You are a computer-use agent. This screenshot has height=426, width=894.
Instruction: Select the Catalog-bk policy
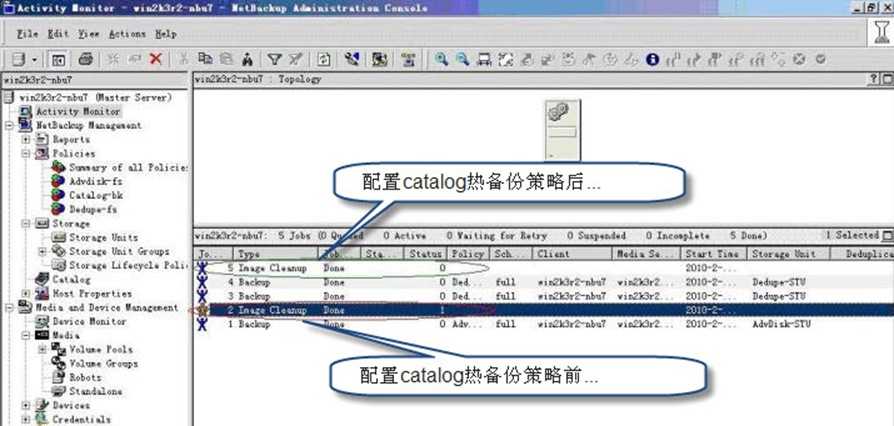pyautogui.click(x=96, y=196)
